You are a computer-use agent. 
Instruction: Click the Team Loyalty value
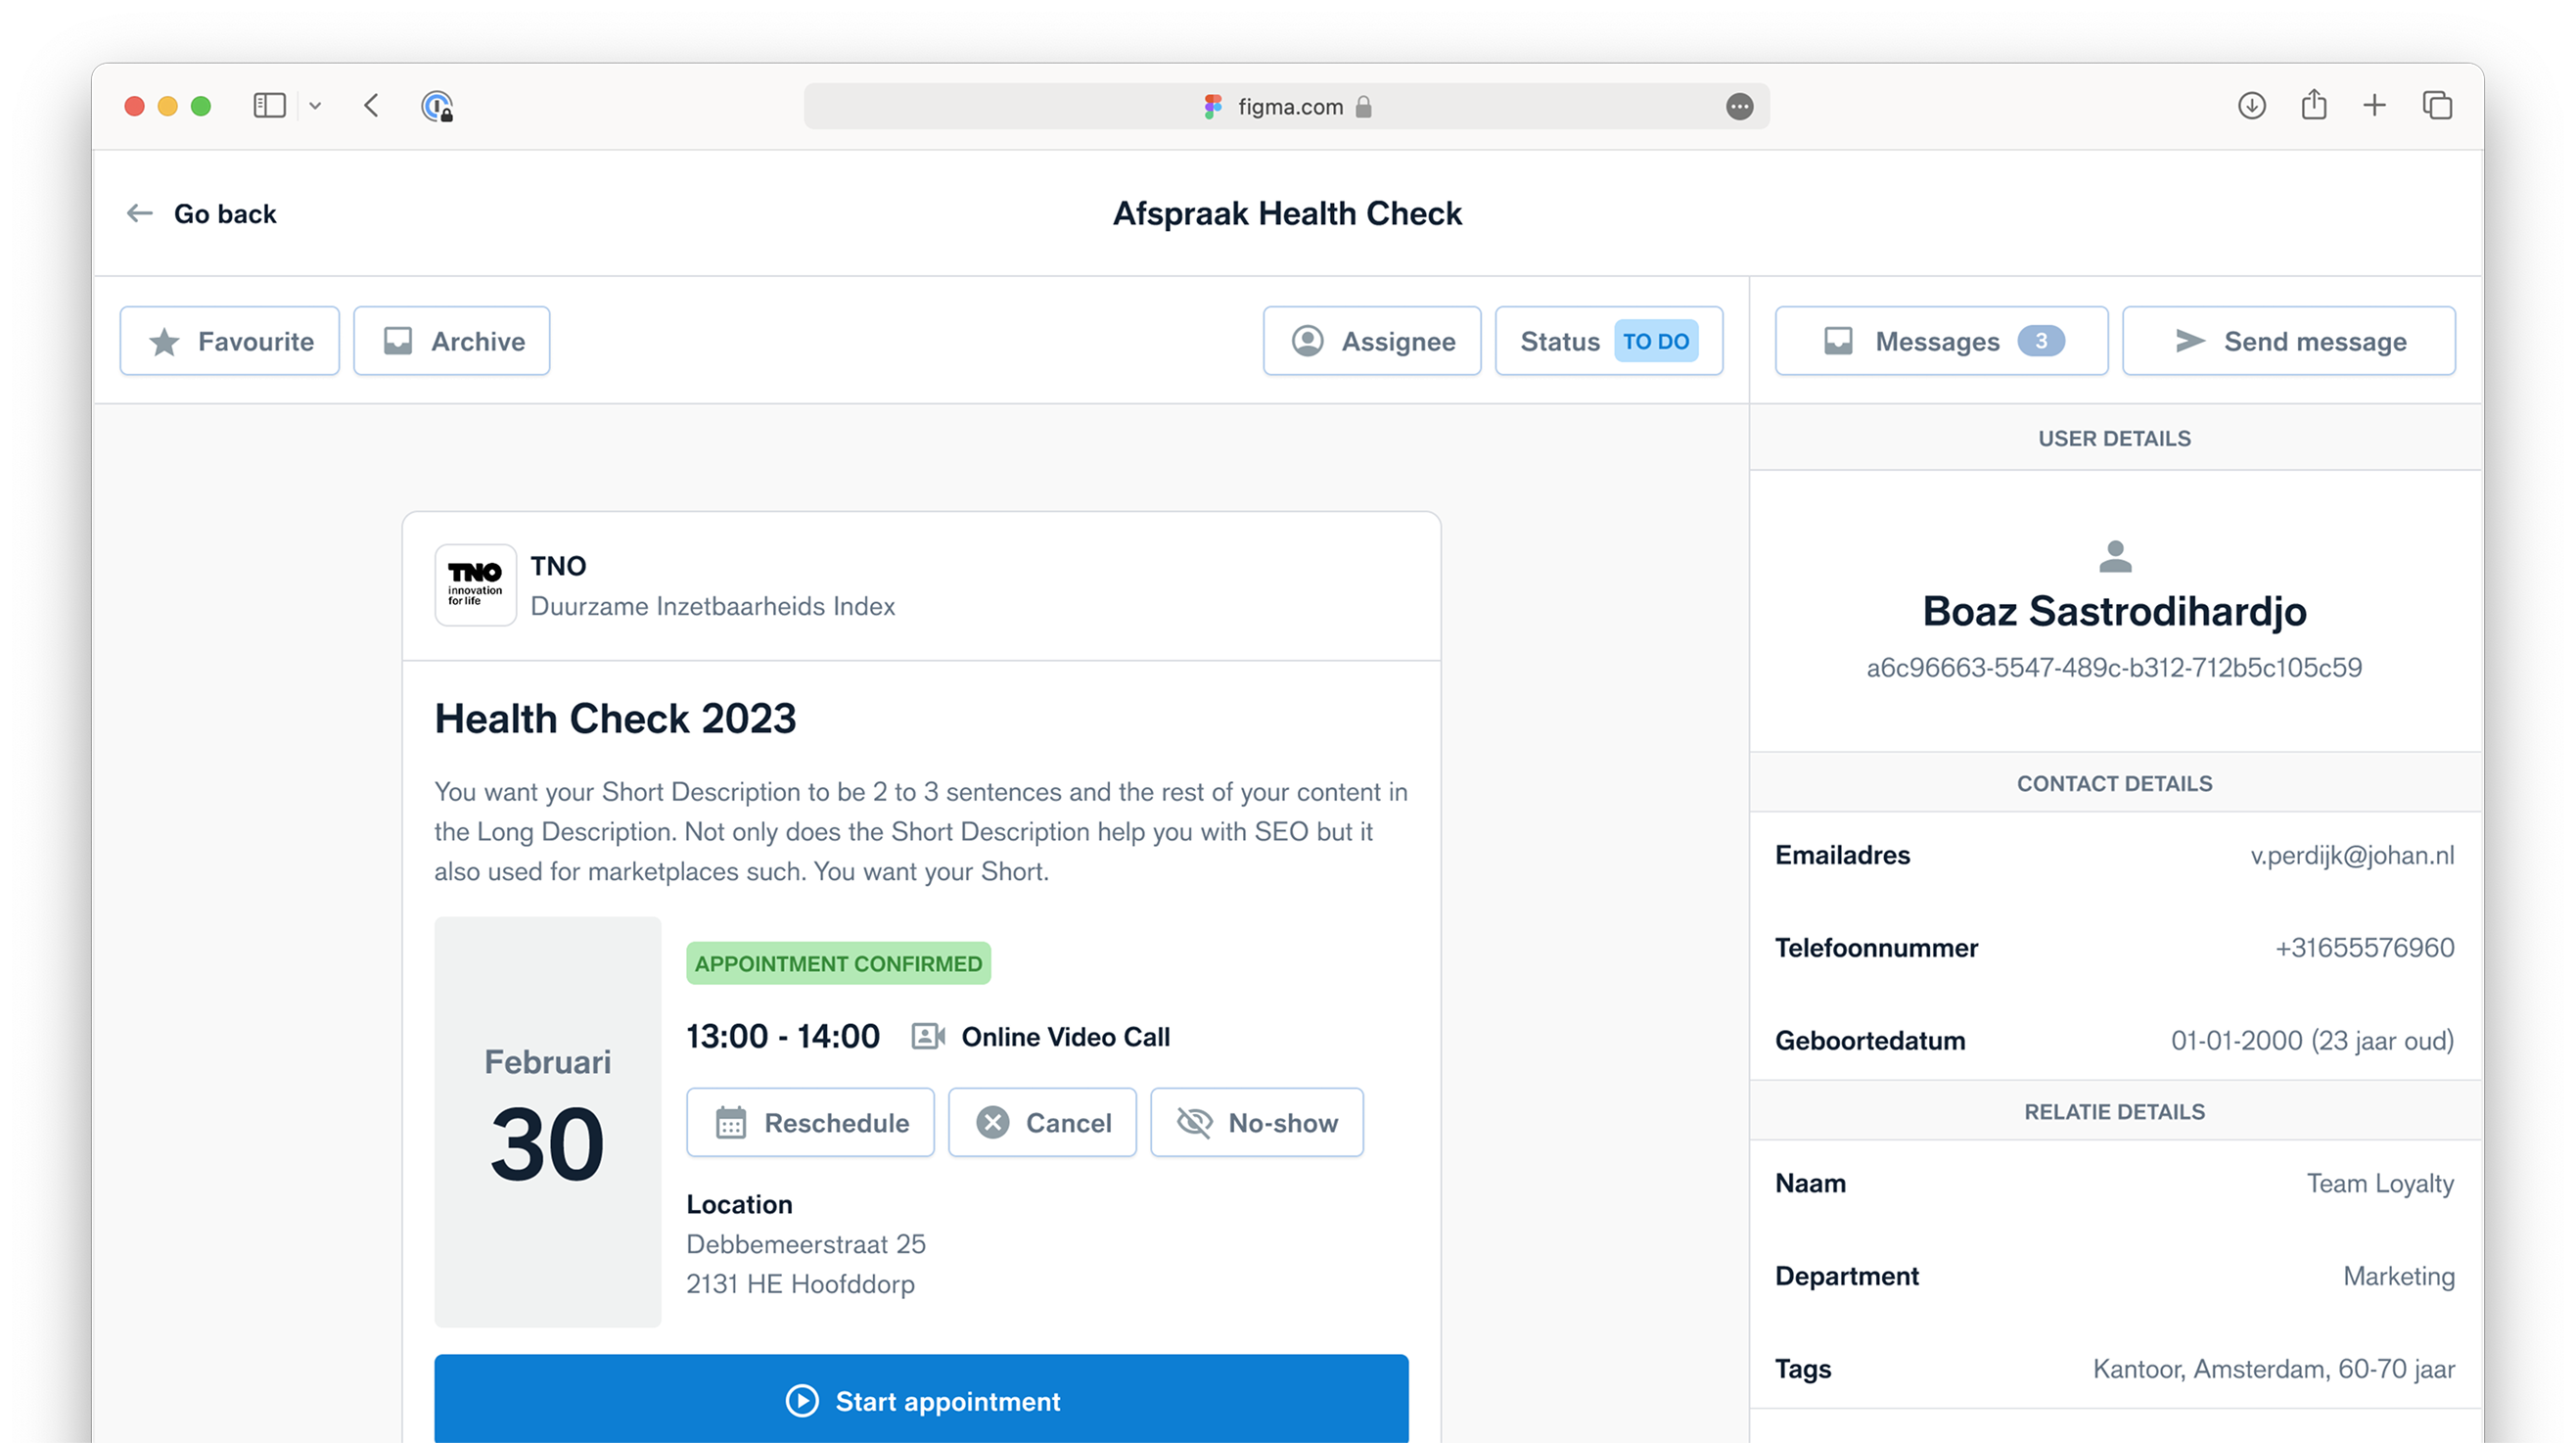click(x=2380, y=1183)
